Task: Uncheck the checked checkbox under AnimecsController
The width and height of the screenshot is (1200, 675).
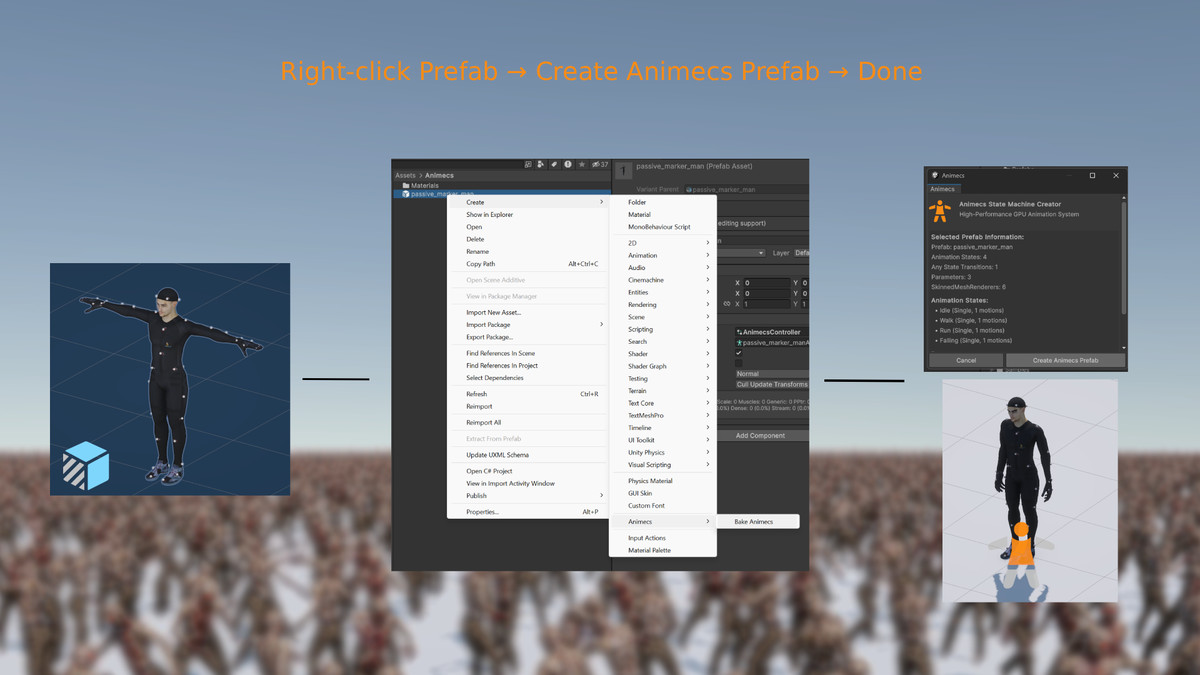Action: [738, 353]
